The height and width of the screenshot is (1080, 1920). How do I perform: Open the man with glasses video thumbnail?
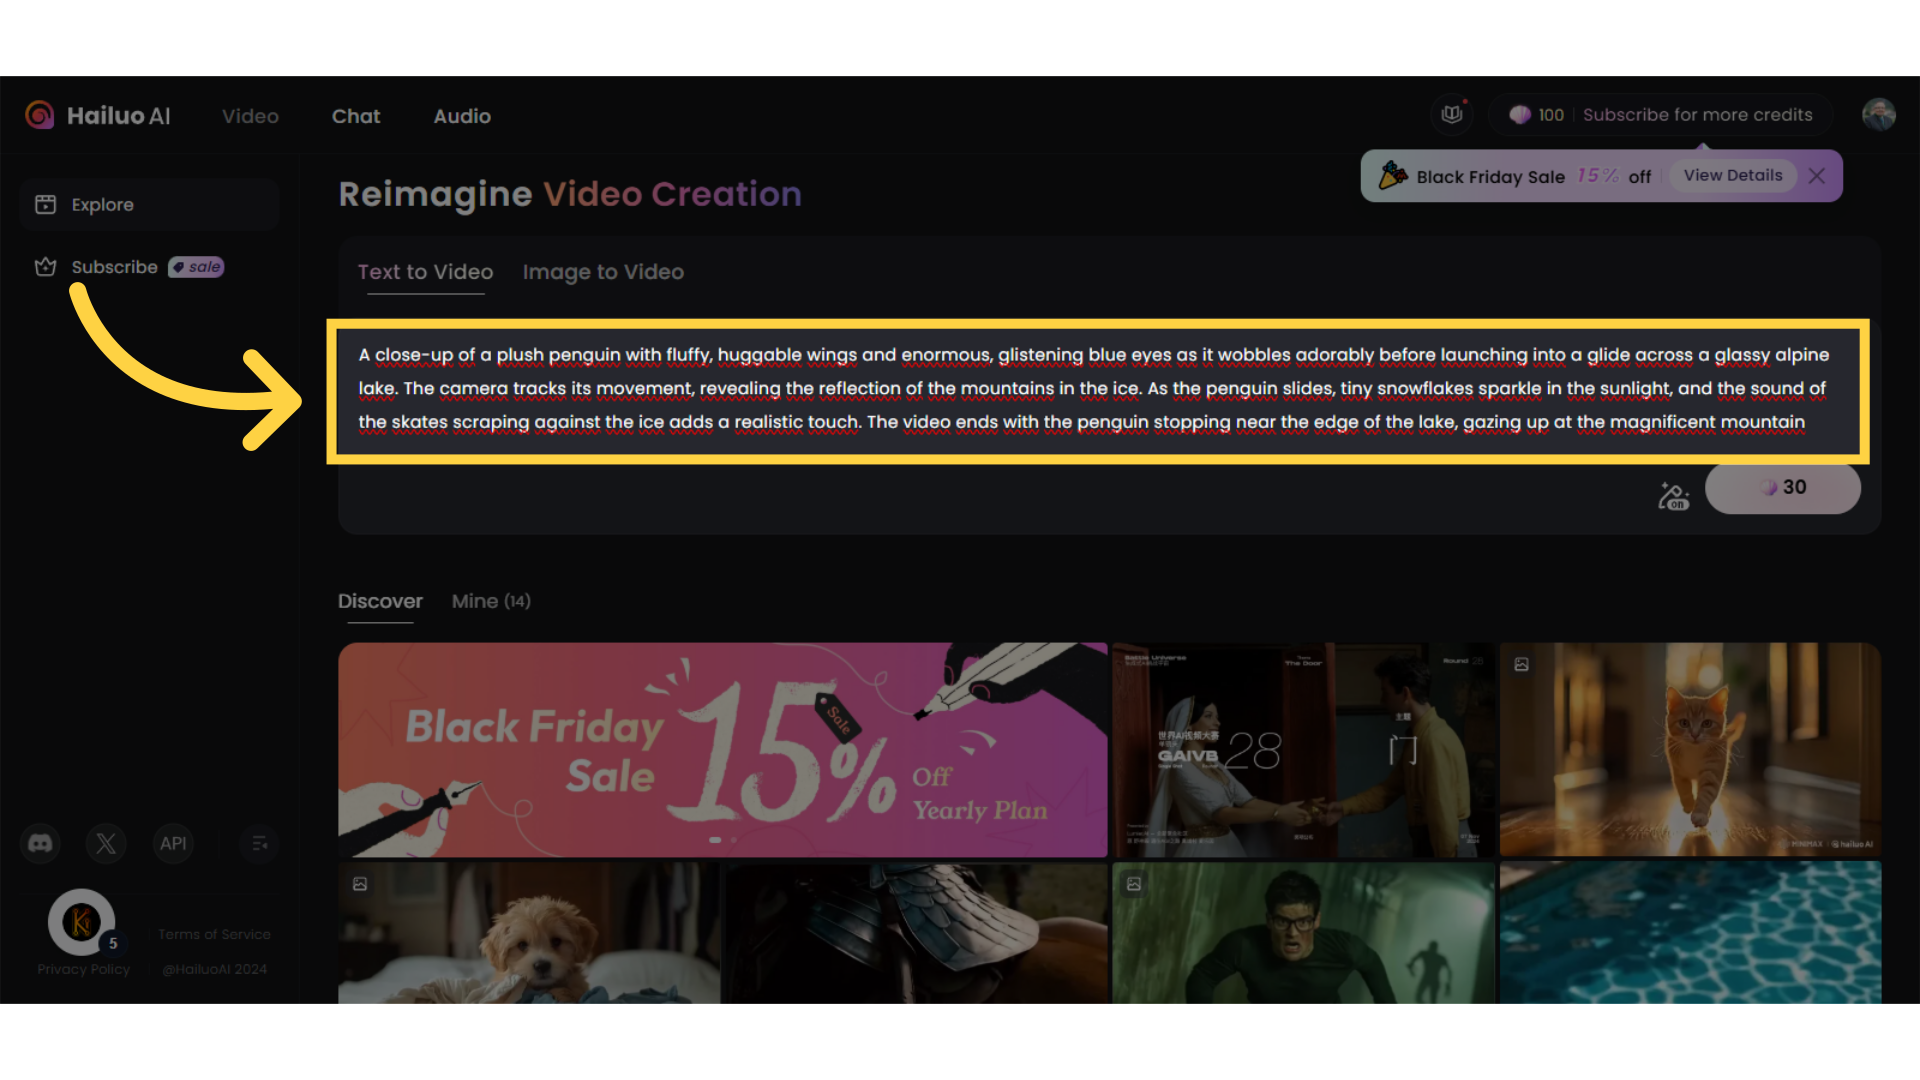[1303, 933]
